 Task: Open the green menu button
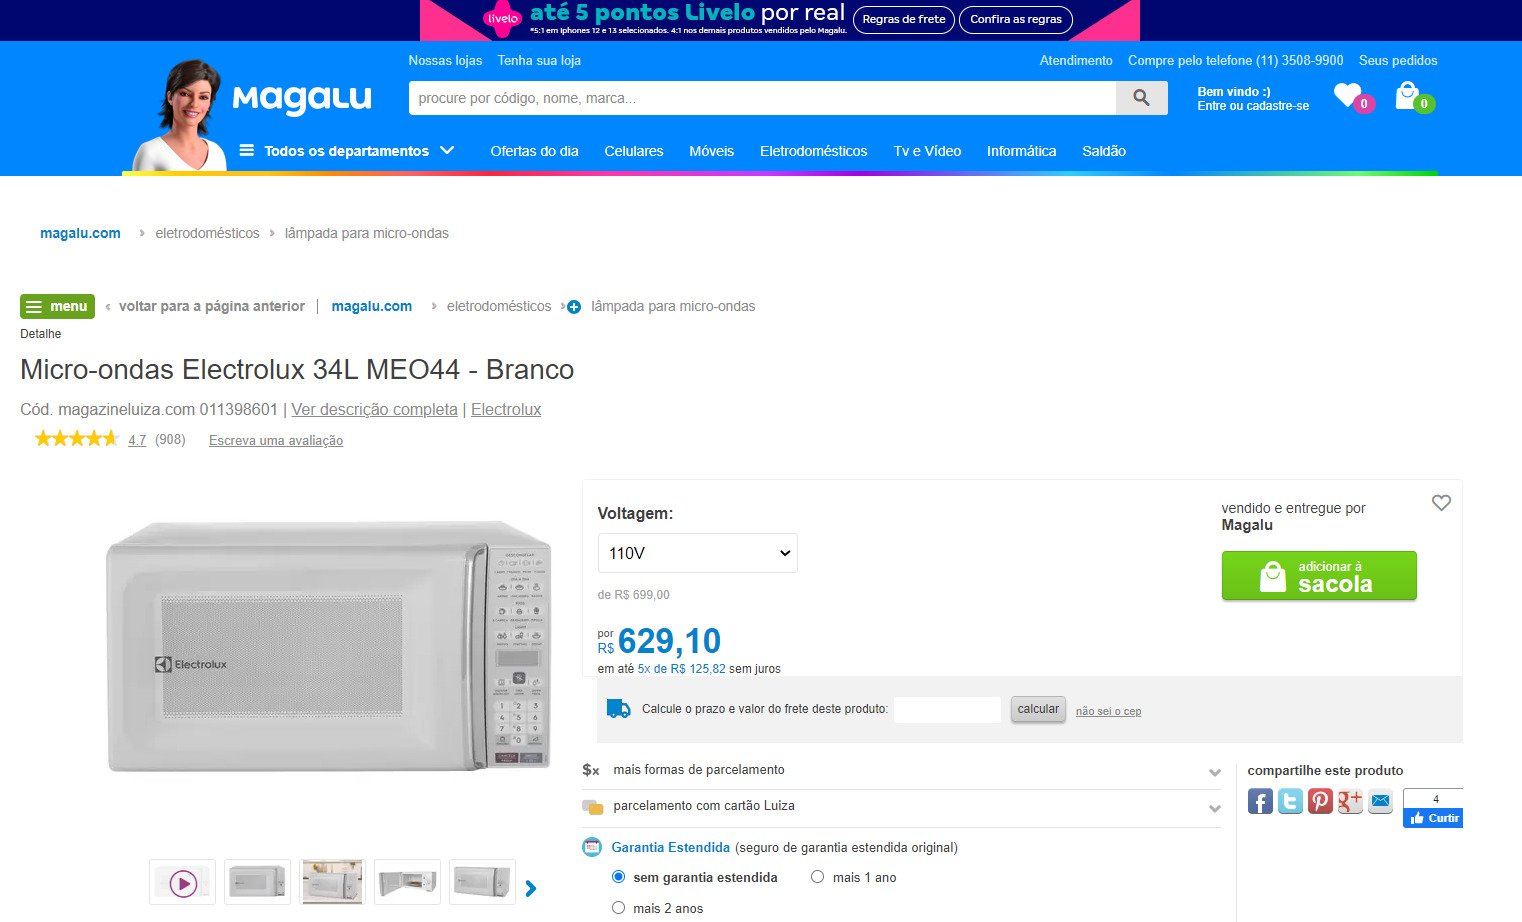coord(57,306)
